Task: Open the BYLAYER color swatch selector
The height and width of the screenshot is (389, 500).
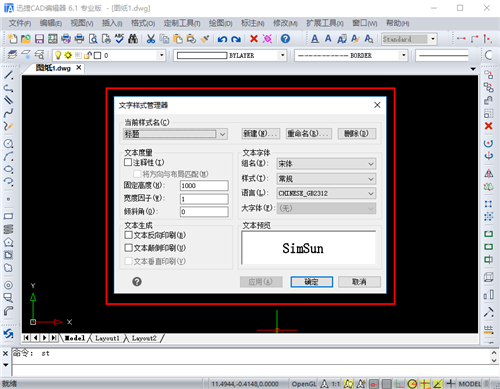Action: click(x=230, y=55)
